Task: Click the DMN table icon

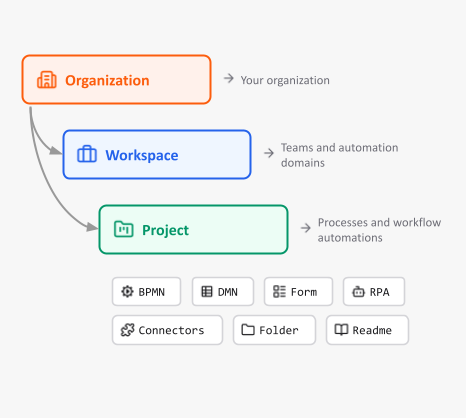Action: tap(207, 291)
